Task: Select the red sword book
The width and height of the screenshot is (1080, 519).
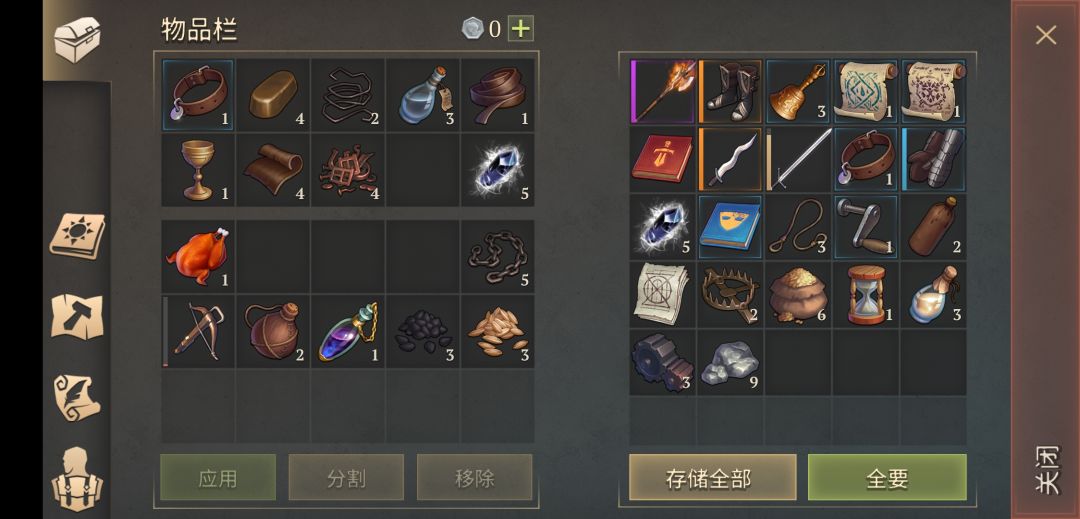Action: point(663,159)
